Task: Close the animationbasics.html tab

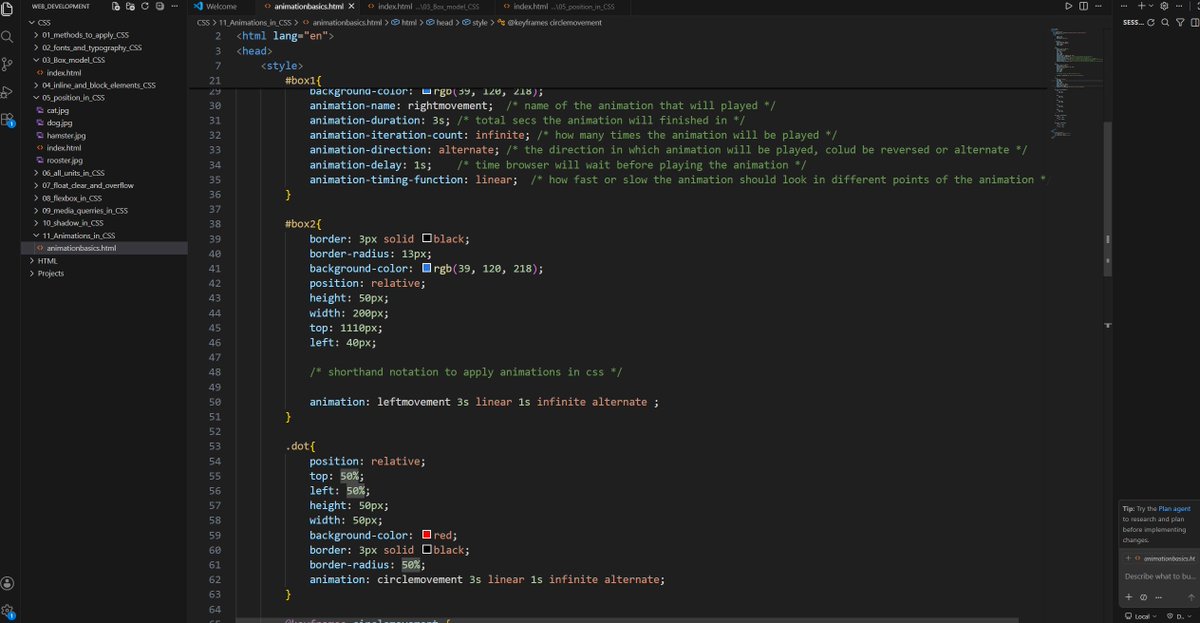Action: pyautogui.click(x=351, y=6)
